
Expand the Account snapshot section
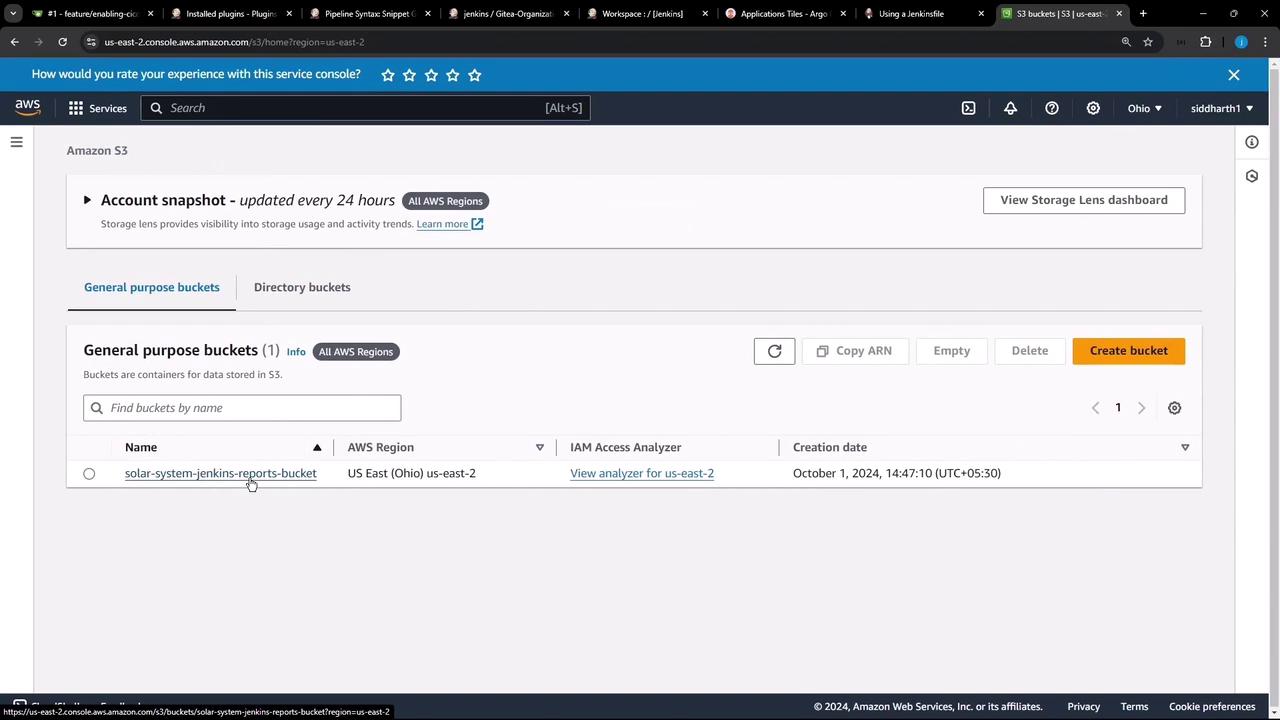87,200
